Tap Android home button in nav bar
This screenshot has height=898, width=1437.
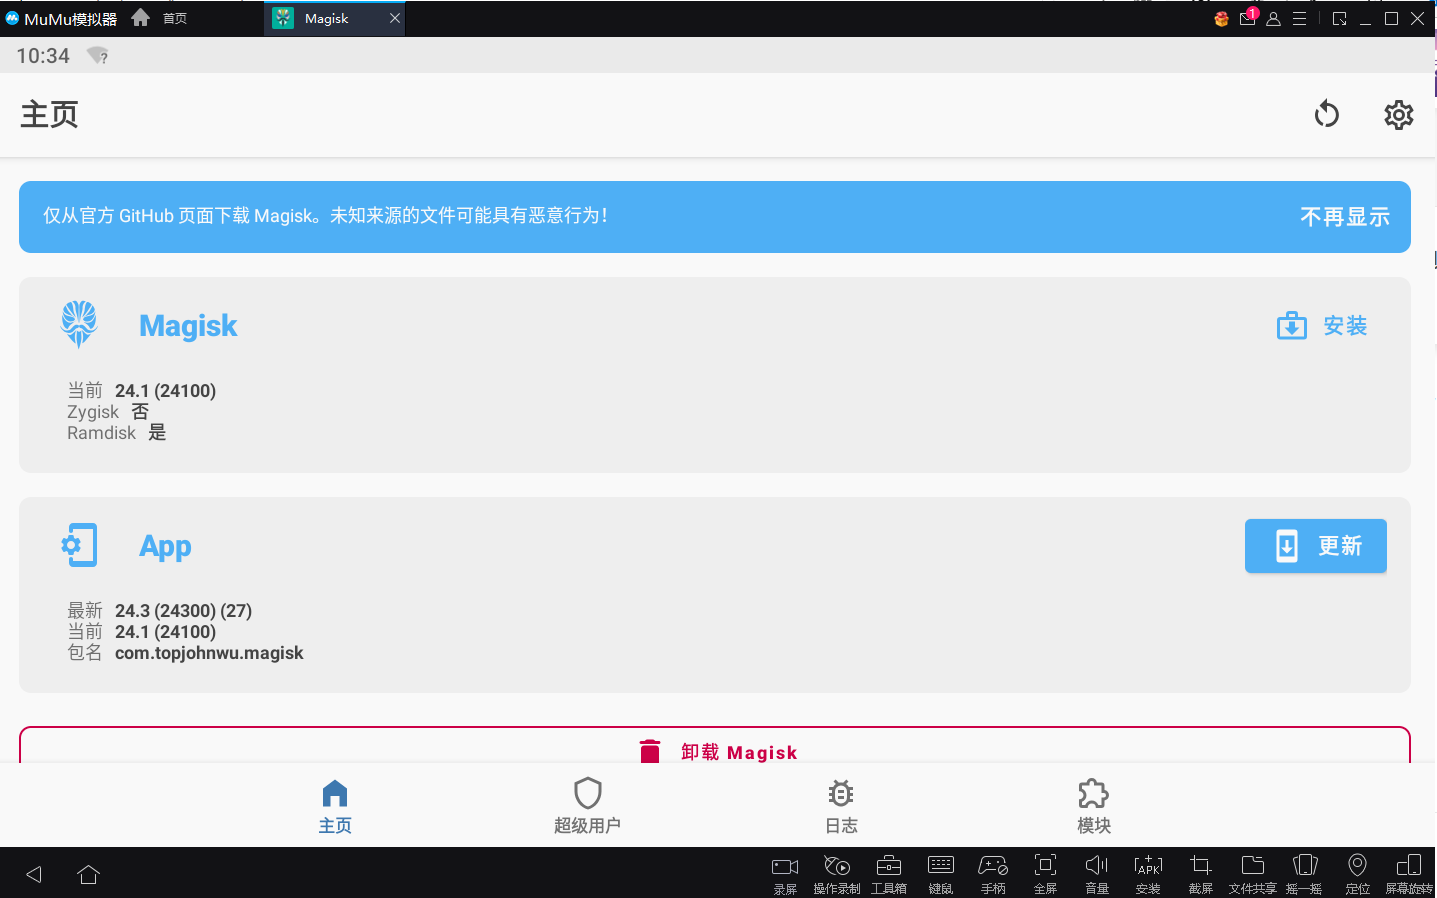(x=88, y=874)
